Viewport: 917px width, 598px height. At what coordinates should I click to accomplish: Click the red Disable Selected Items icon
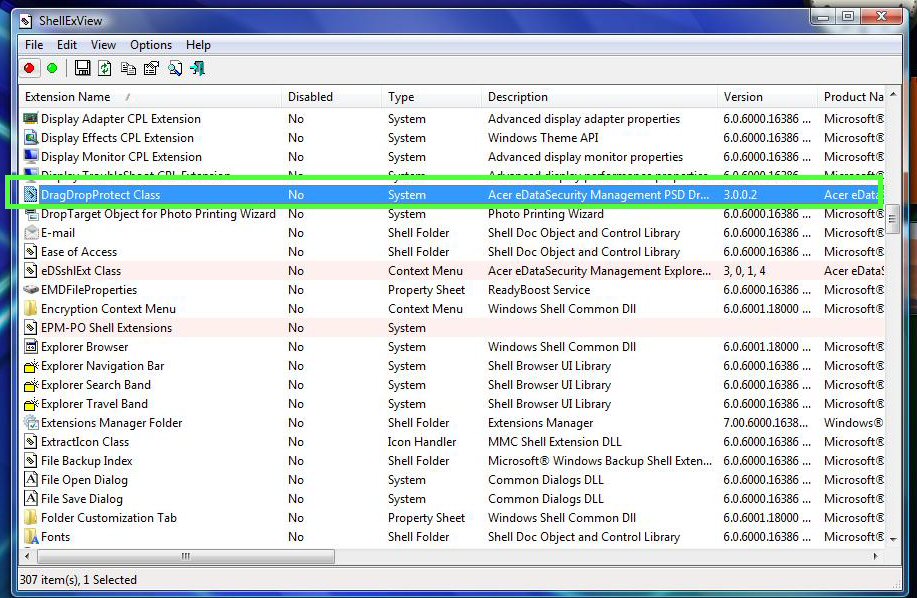coord(29,68)
